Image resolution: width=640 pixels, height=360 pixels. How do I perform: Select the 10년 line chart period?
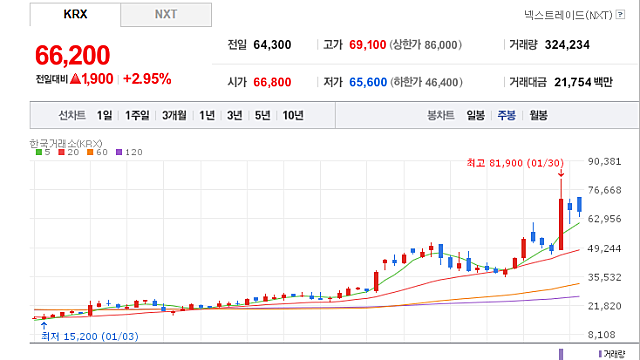point(293,116)
